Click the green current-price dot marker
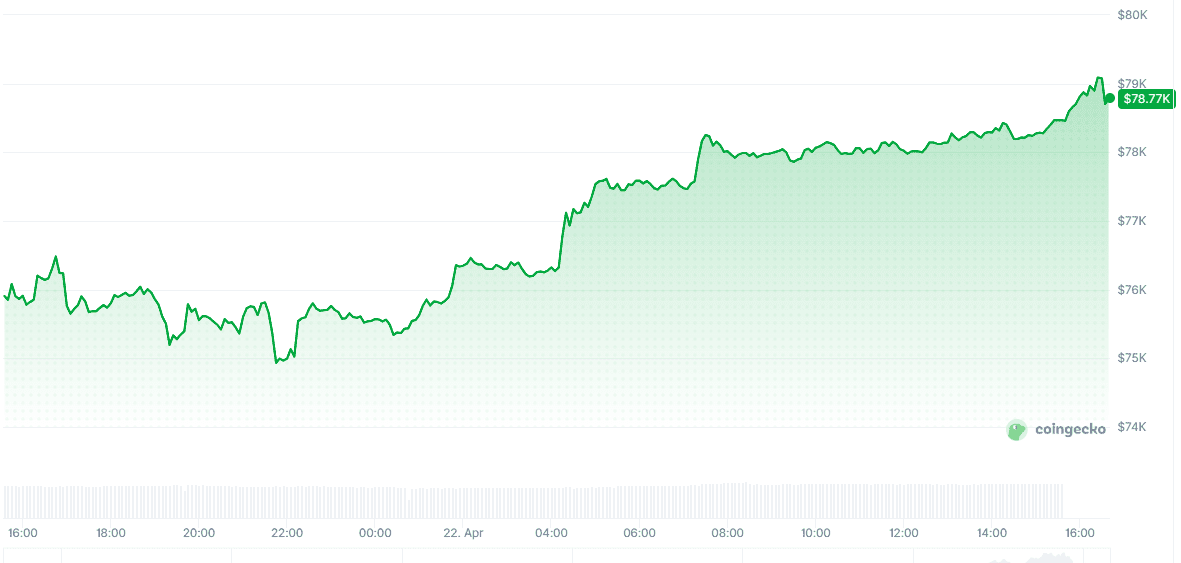 pos(1109,98)
